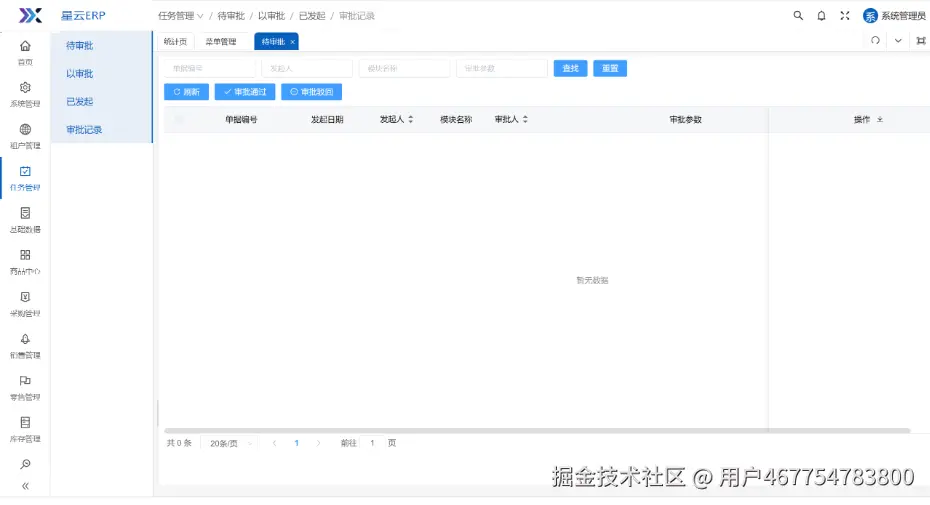
Task: Open the tab options chevron dropdown
Action: tap(898, 40)
